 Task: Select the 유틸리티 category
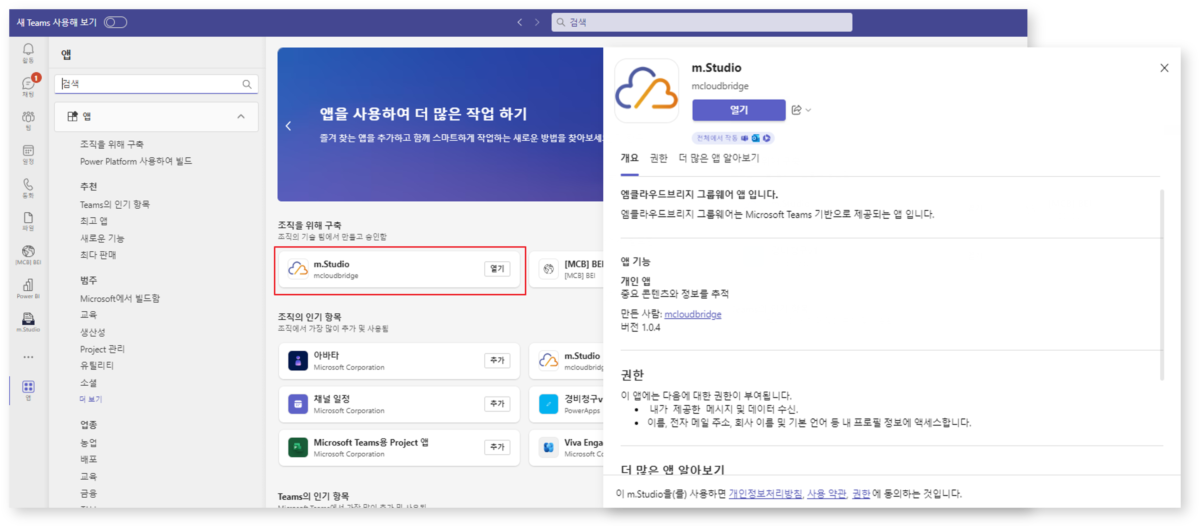click(97, 365)
